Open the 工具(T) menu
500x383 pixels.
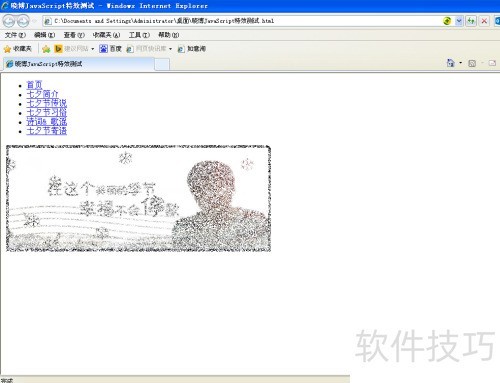[x=139, y=35]
